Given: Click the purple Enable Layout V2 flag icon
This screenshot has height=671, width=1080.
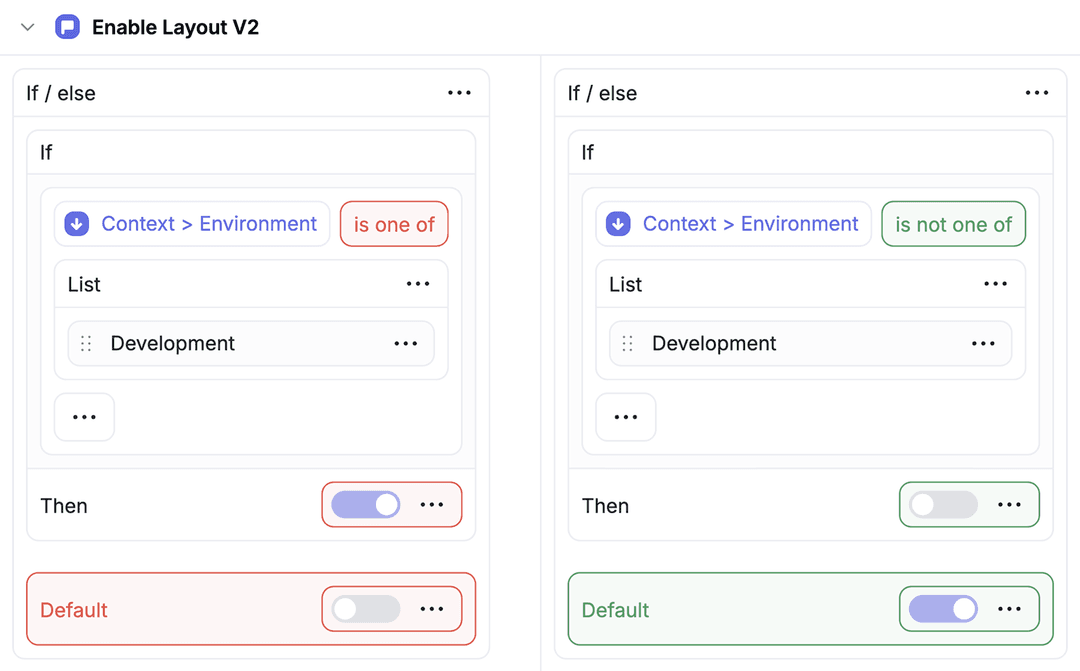Looking at the screenshot, I should [x=67, y=27].
